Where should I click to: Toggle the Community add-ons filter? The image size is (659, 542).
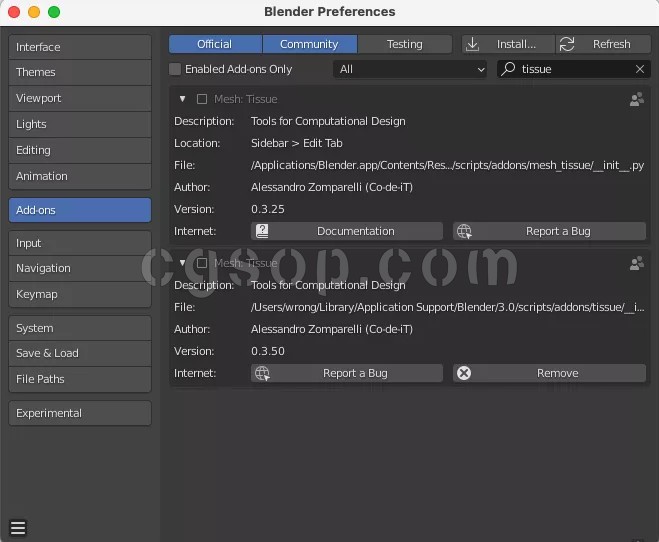point(310,44)
